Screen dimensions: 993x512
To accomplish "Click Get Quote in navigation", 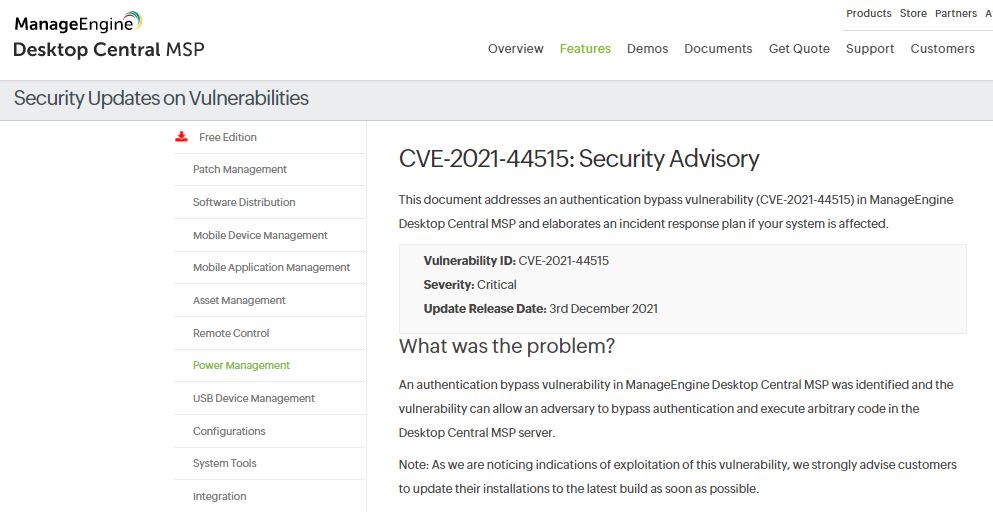I will click(799, 49).
